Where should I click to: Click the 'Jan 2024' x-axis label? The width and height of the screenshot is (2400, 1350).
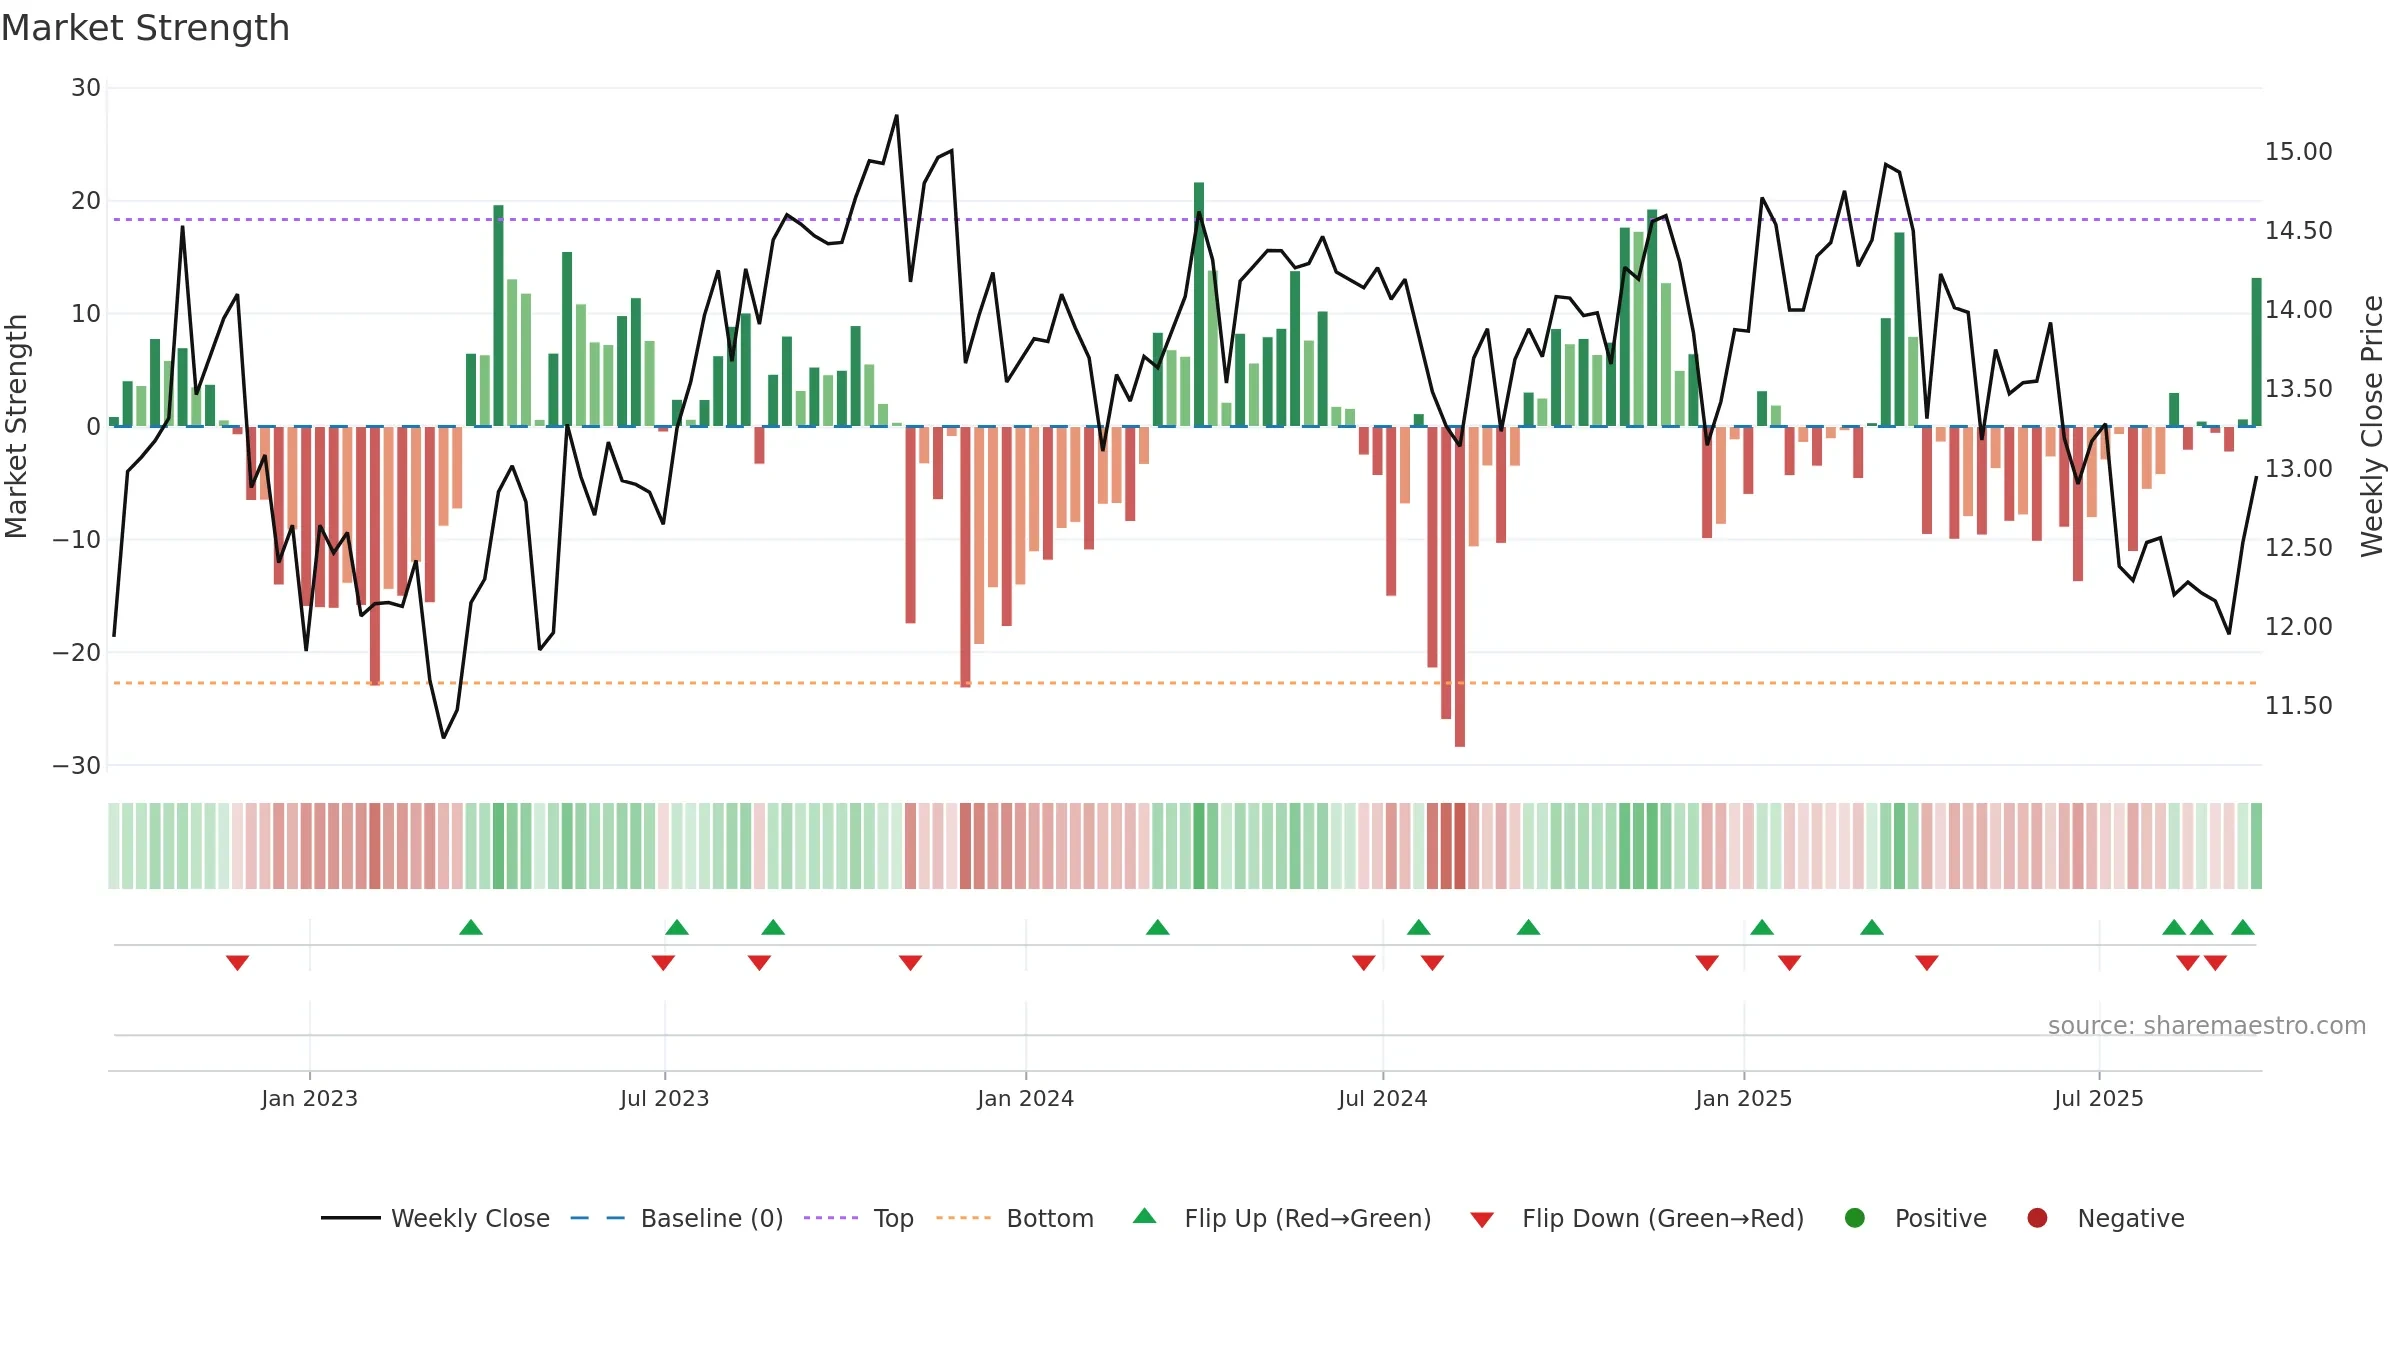coord(1026,1098)
